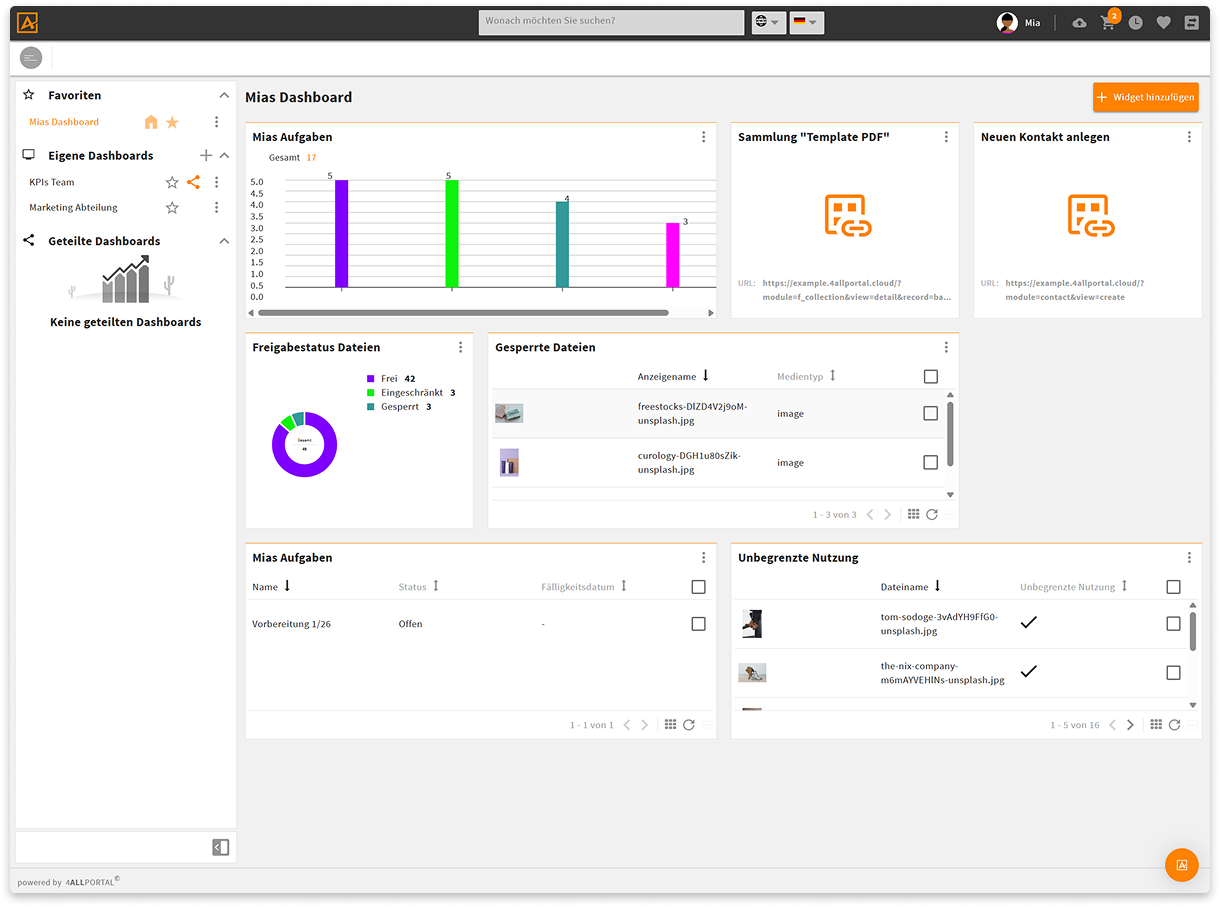
Task: Sort Gesperrte Dateien by Medientyp
Action: coord(806,376)
